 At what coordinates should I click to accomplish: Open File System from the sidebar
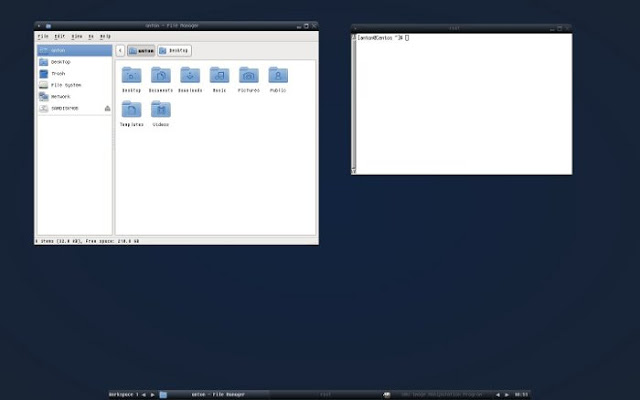click(x=75, y=85)
